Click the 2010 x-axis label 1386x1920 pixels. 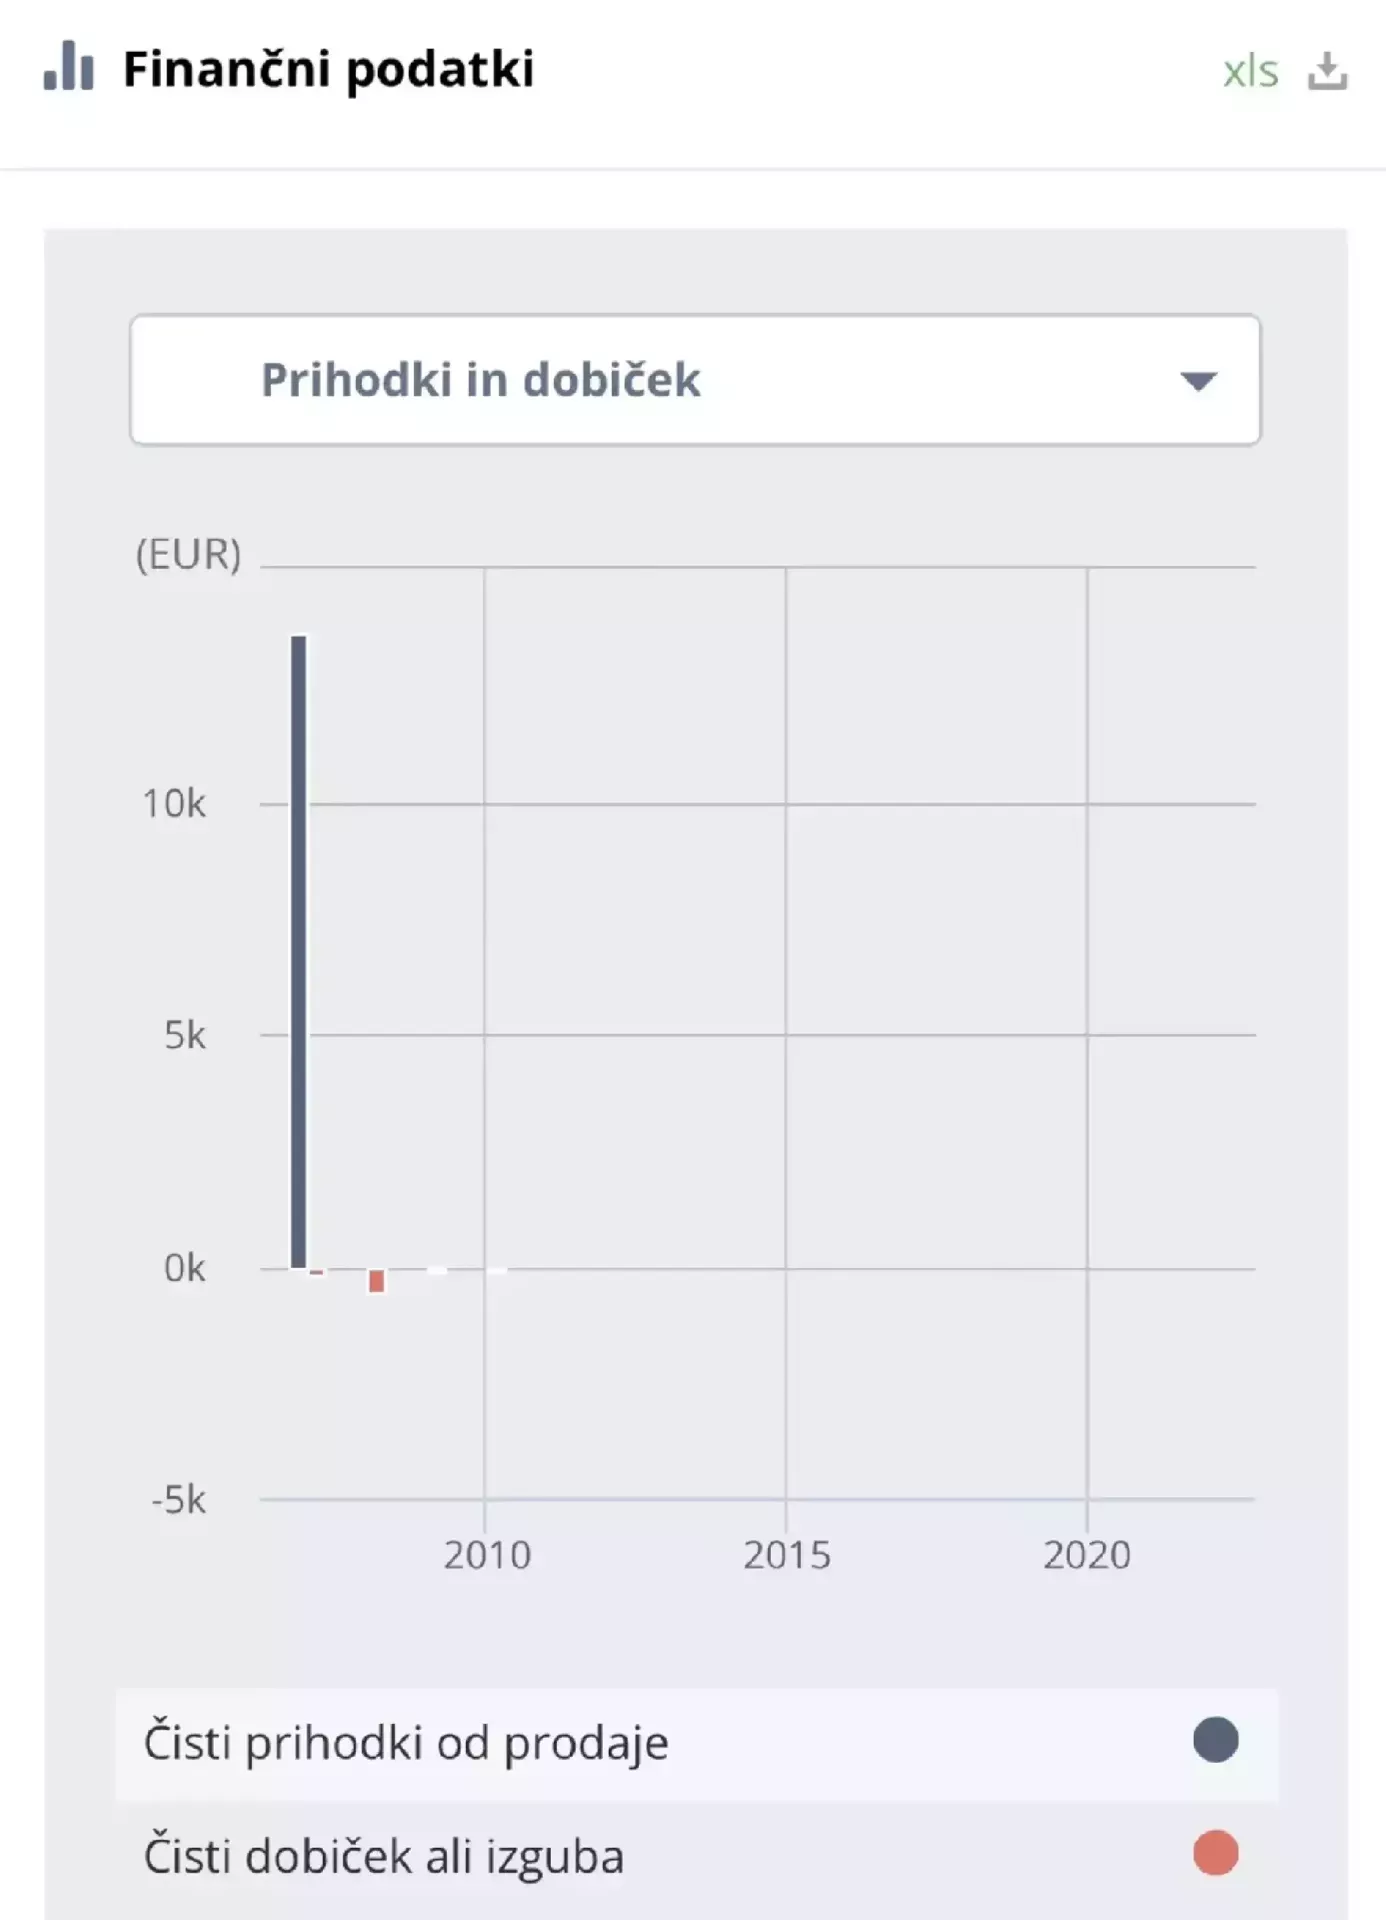click(487, 1555)
